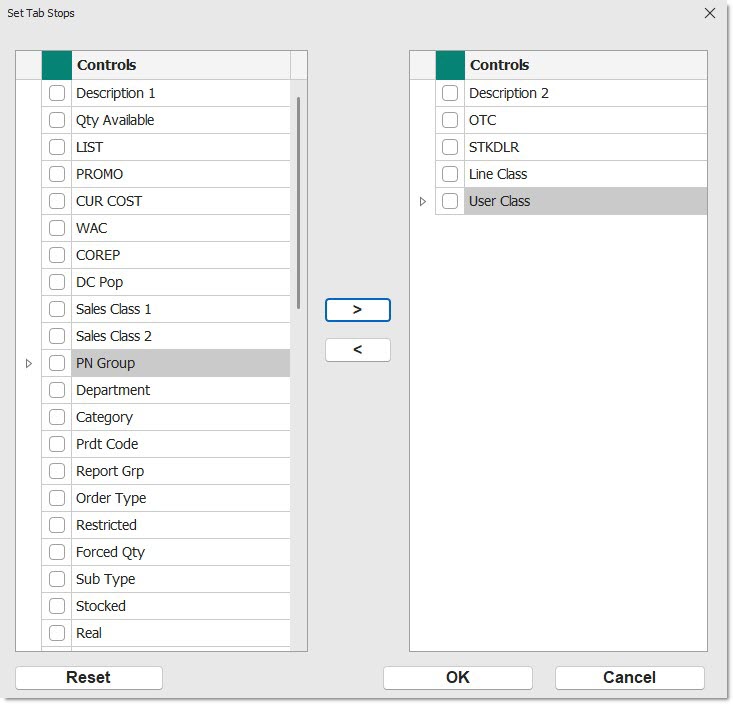Toggle the STKDLR checkbox

tap(450, 147)
